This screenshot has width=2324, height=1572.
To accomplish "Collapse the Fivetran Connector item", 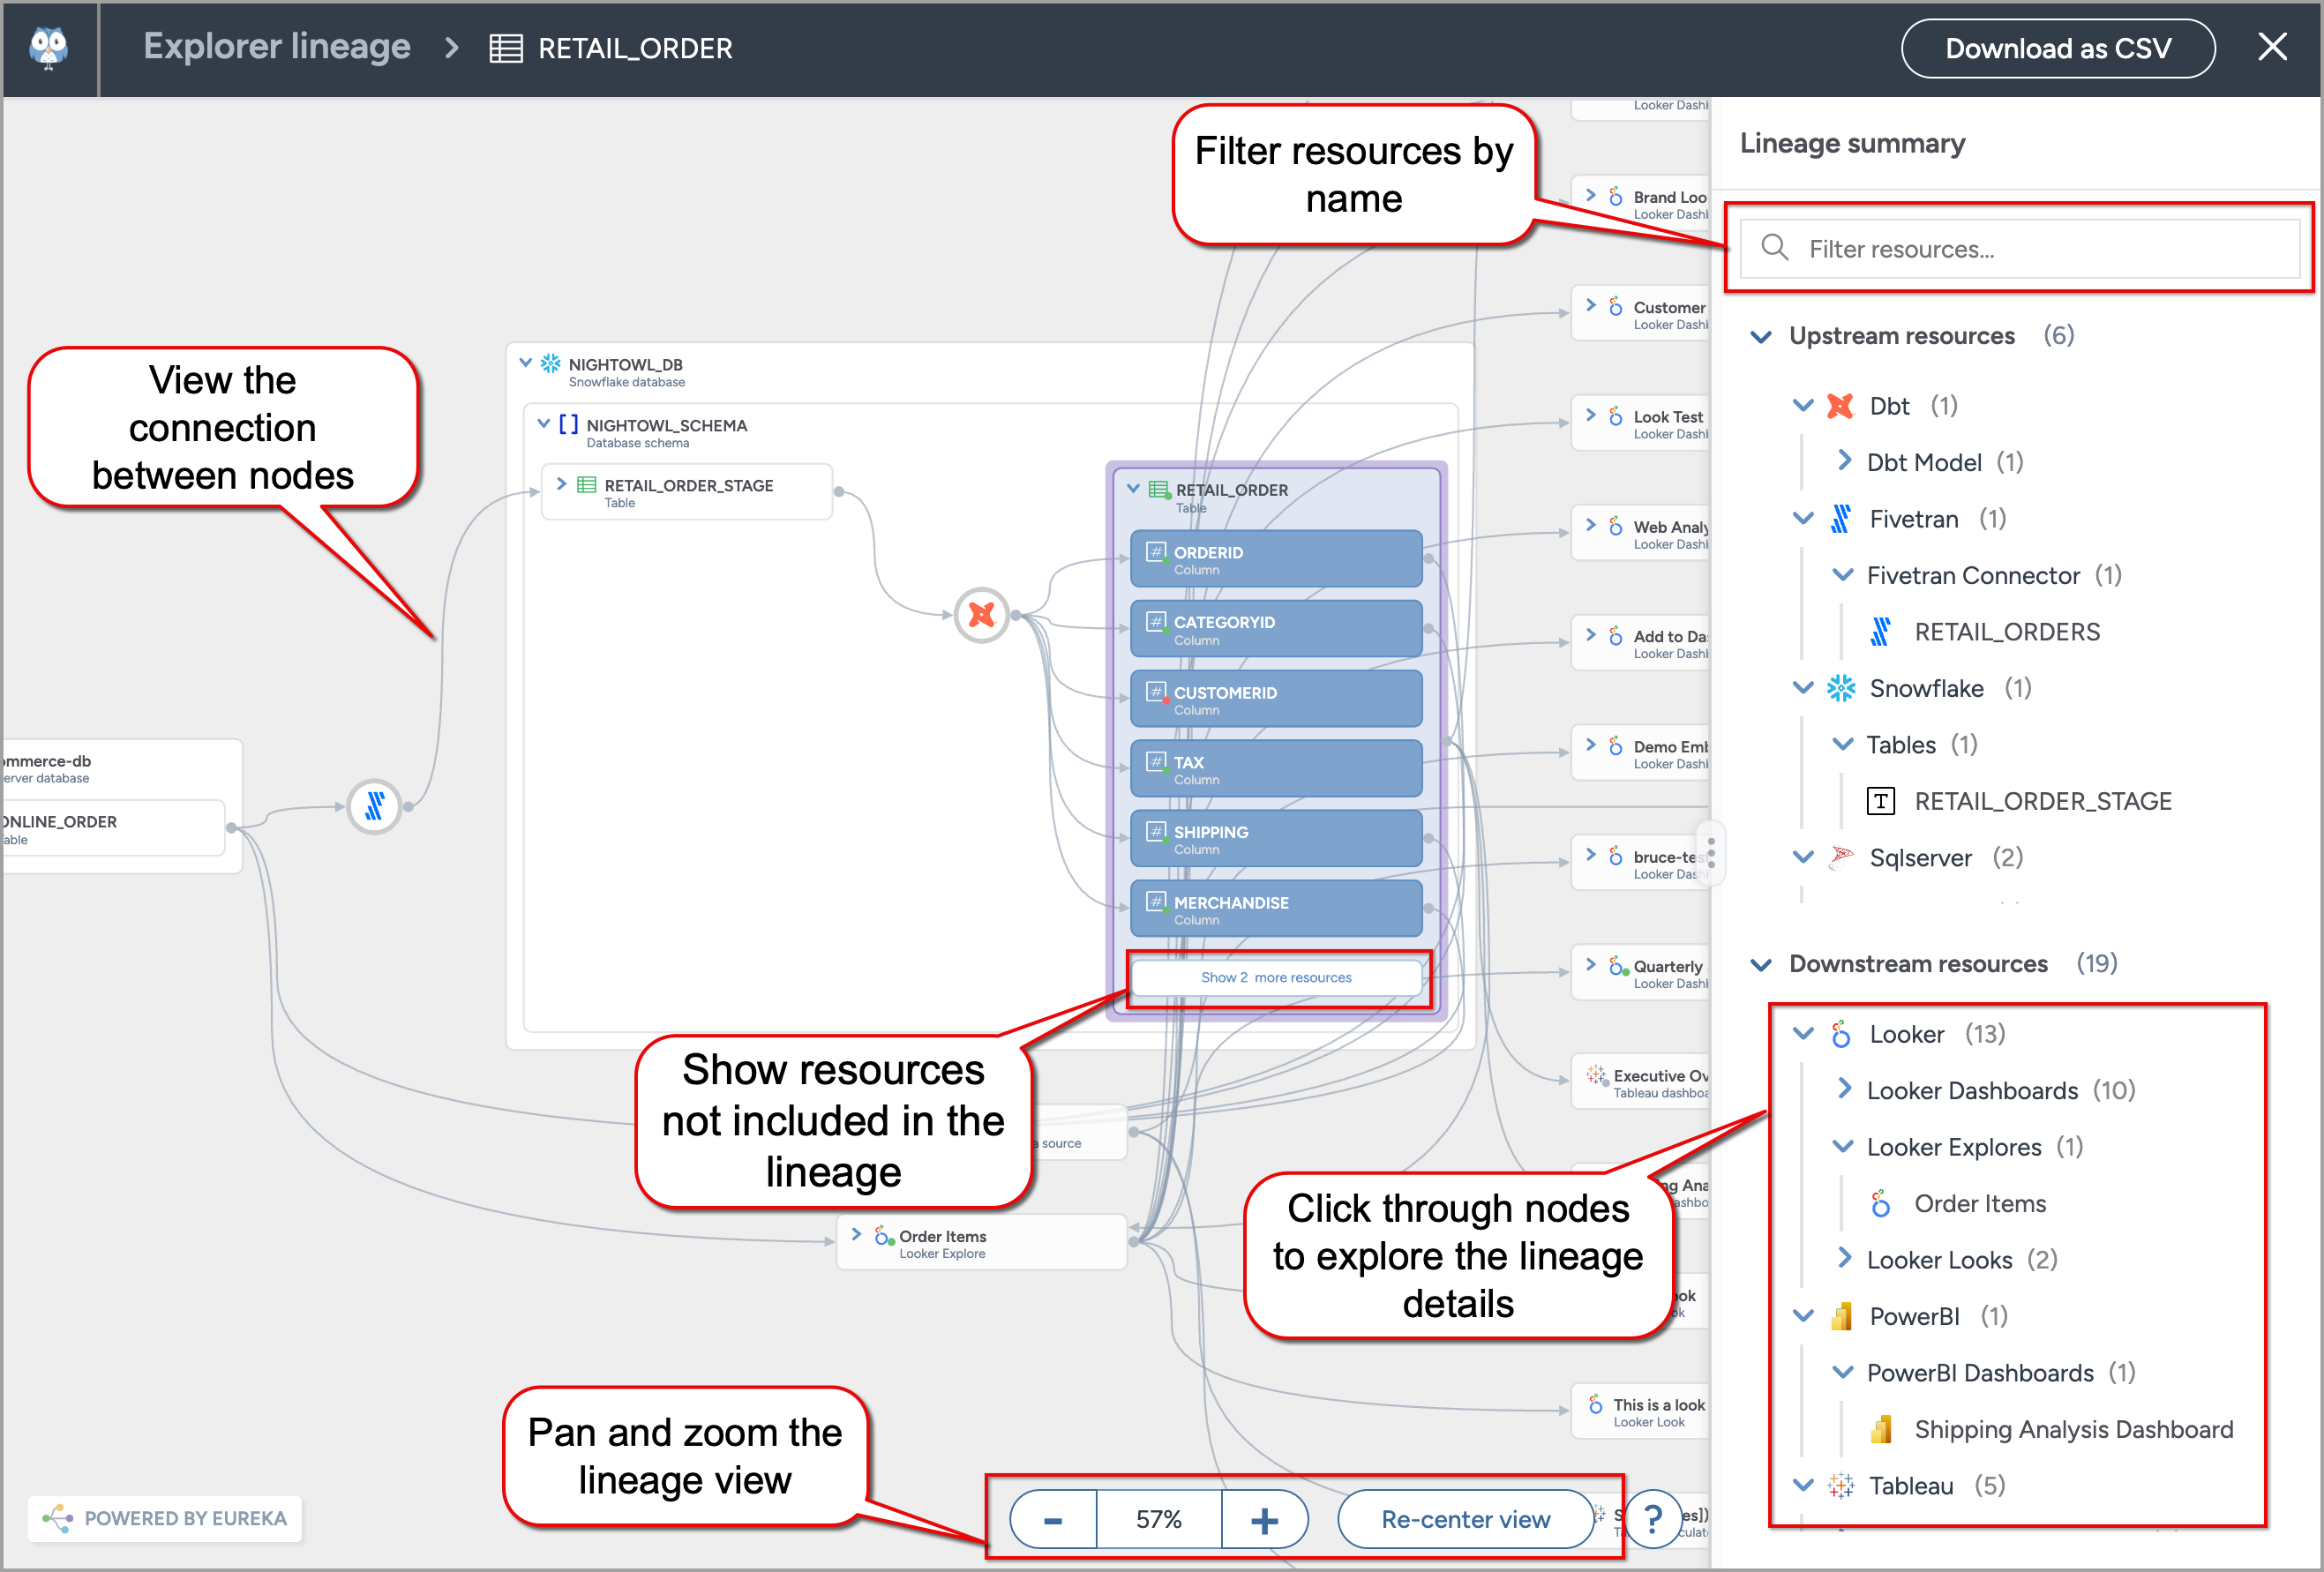I will pos(1842,575).
